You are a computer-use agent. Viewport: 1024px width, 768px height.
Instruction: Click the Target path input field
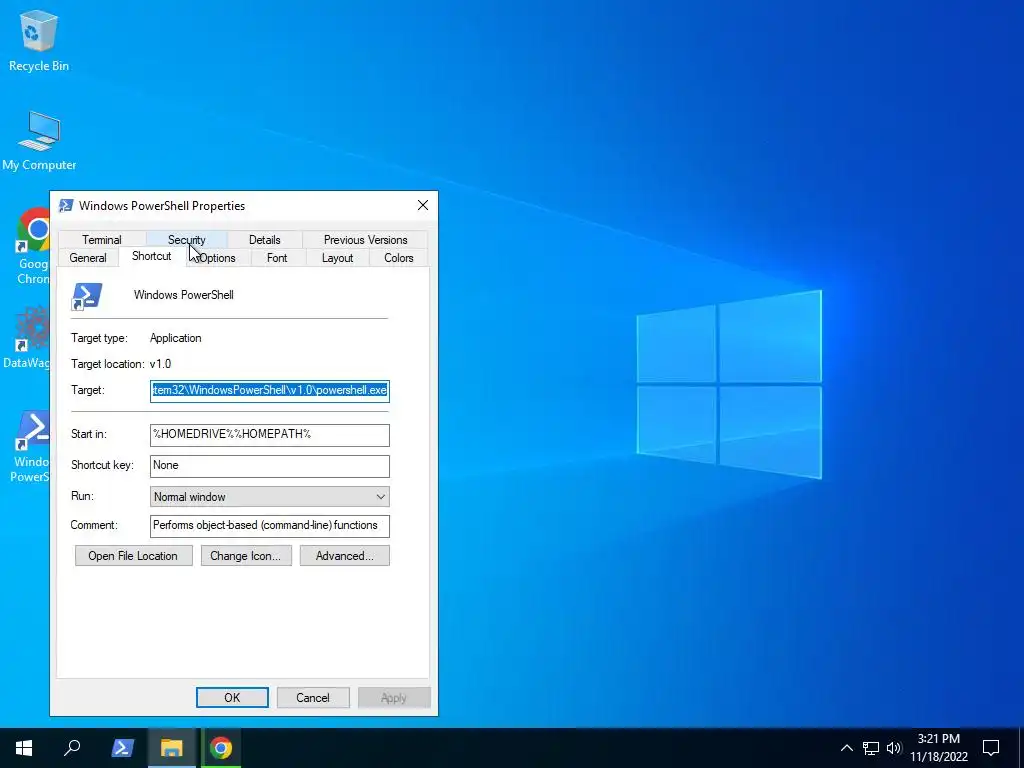click(270, 391)
